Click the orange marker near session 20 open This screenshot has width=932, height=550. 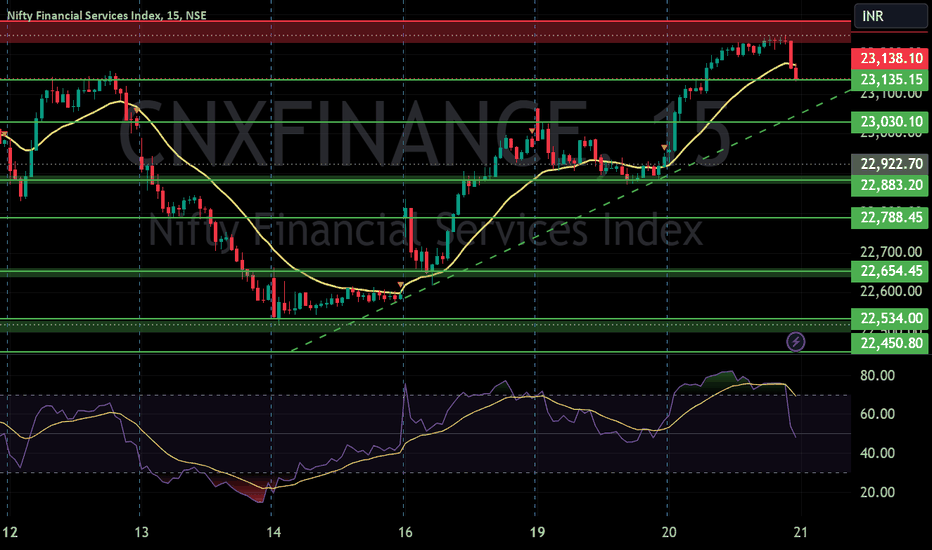tap(664, 147)
